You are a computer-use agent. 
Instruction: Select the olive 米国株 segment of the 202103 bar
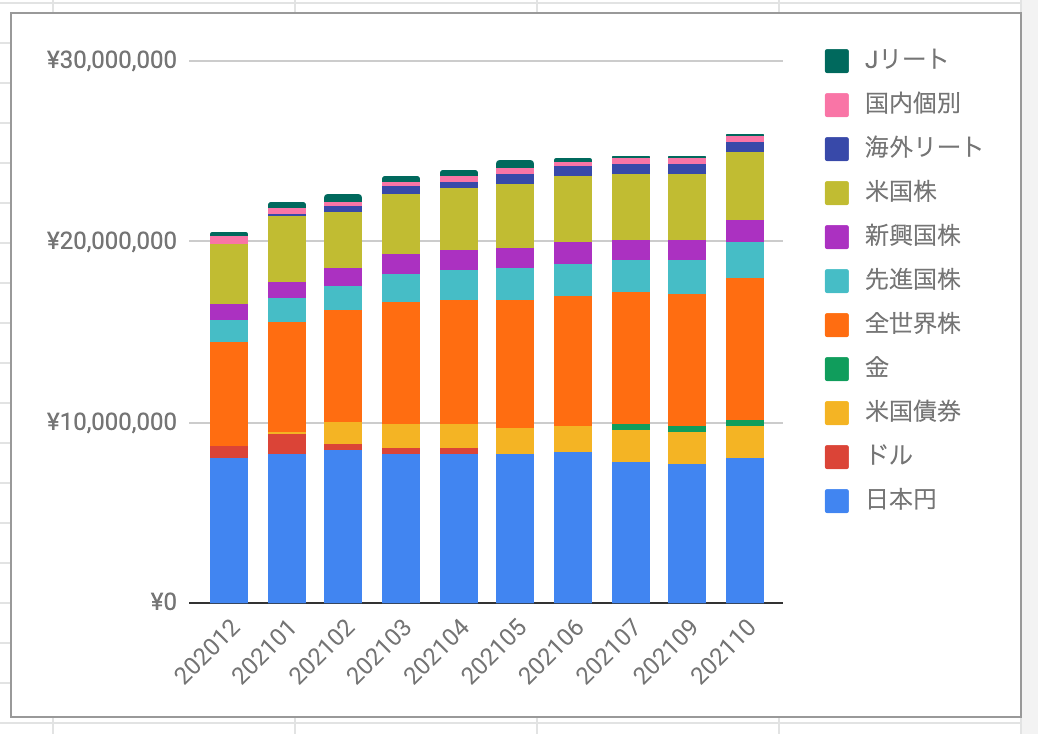(x=401, y=224)
